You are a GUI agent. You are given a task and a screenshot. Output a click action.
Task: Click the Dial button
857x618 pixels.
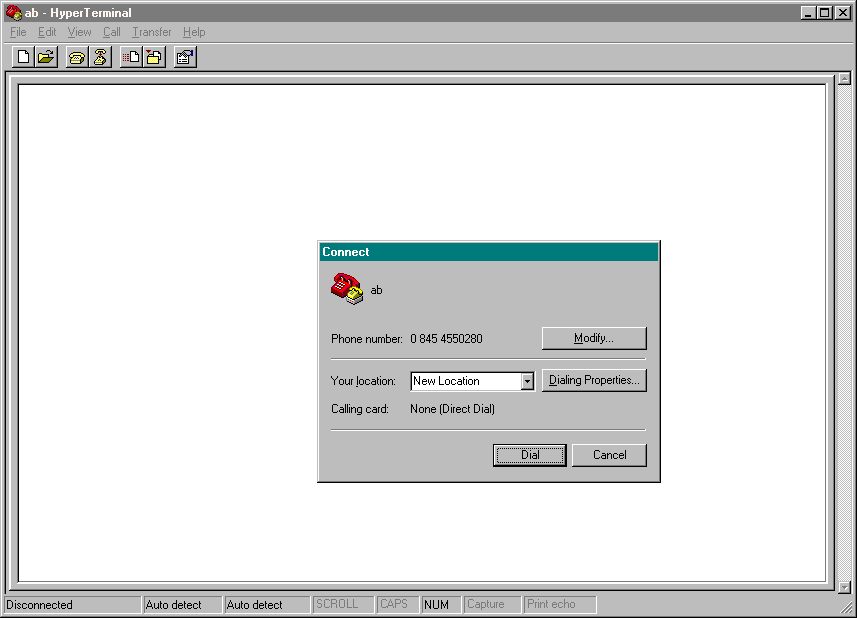pyautogui.click(x=530, y=455)
